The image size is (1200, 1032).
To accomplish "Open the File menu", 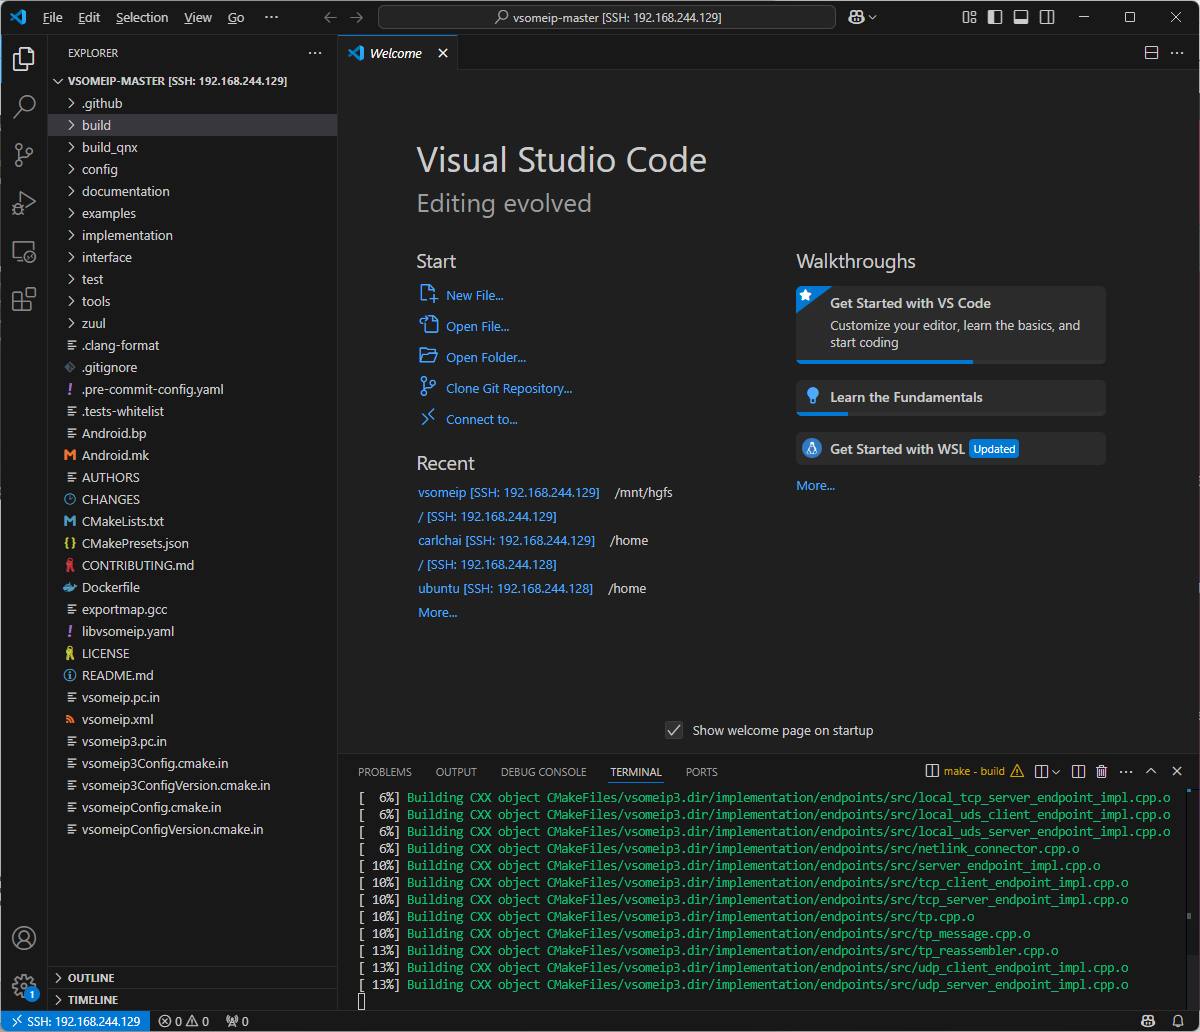I will 52,17.
